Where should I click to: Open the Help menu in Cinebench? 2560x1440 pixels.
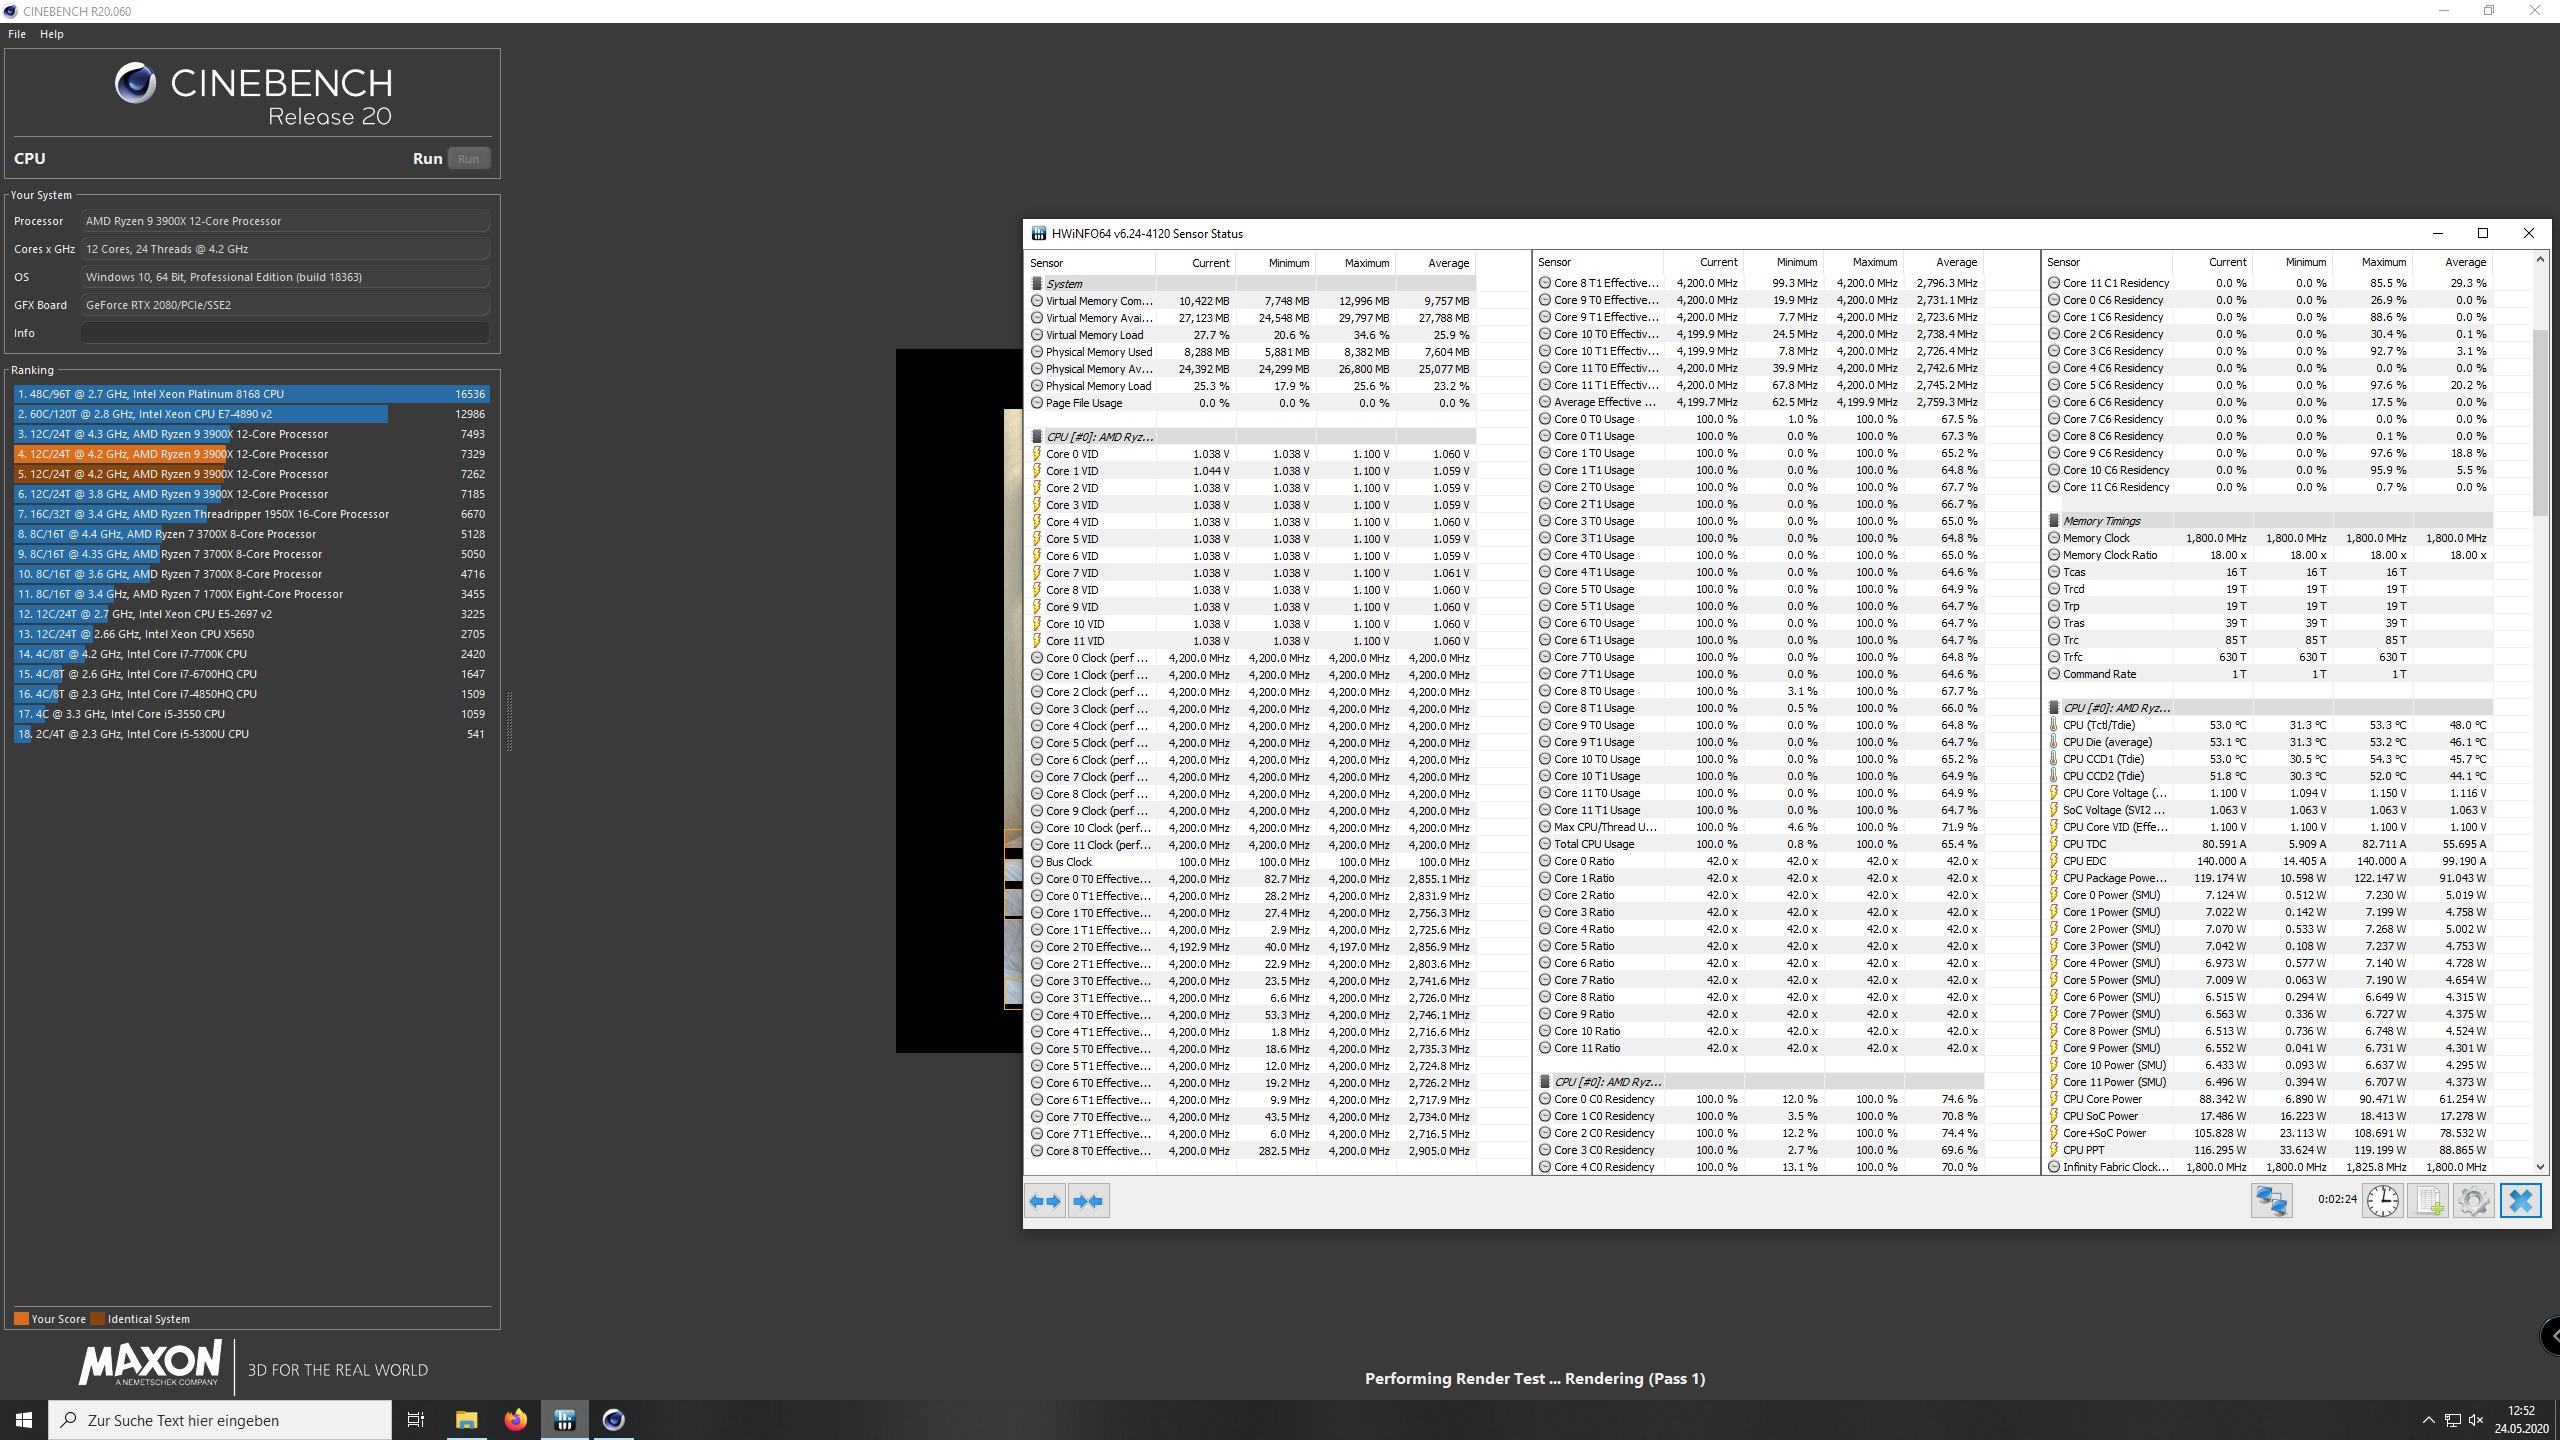(x=51, y=34)
